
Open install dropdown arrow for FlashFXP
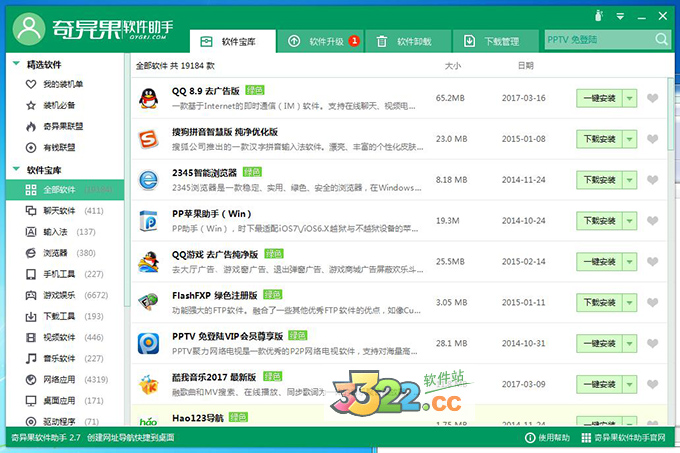tap(630, 303)
